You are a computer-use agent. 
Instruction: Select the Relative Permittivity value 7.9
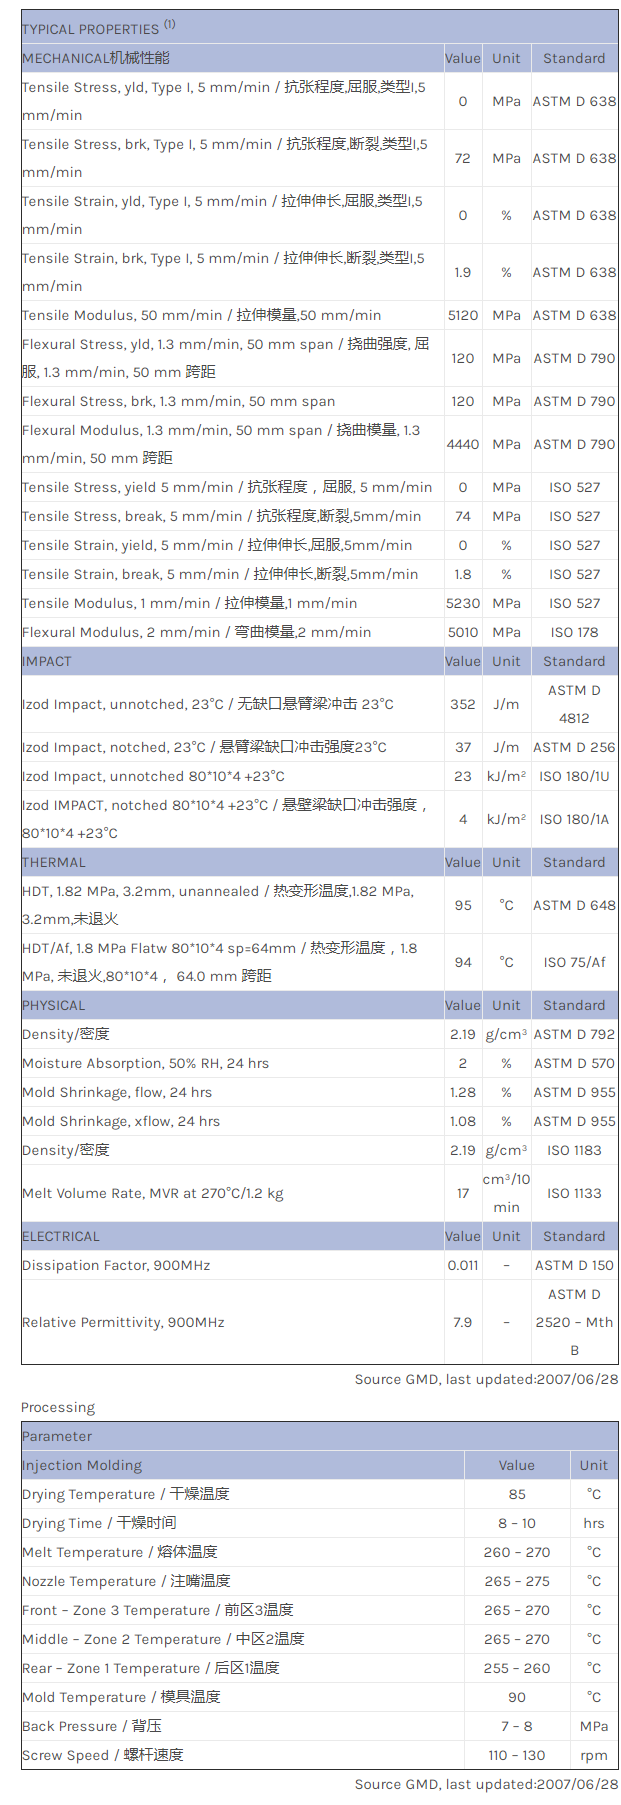click(462, 1322)
